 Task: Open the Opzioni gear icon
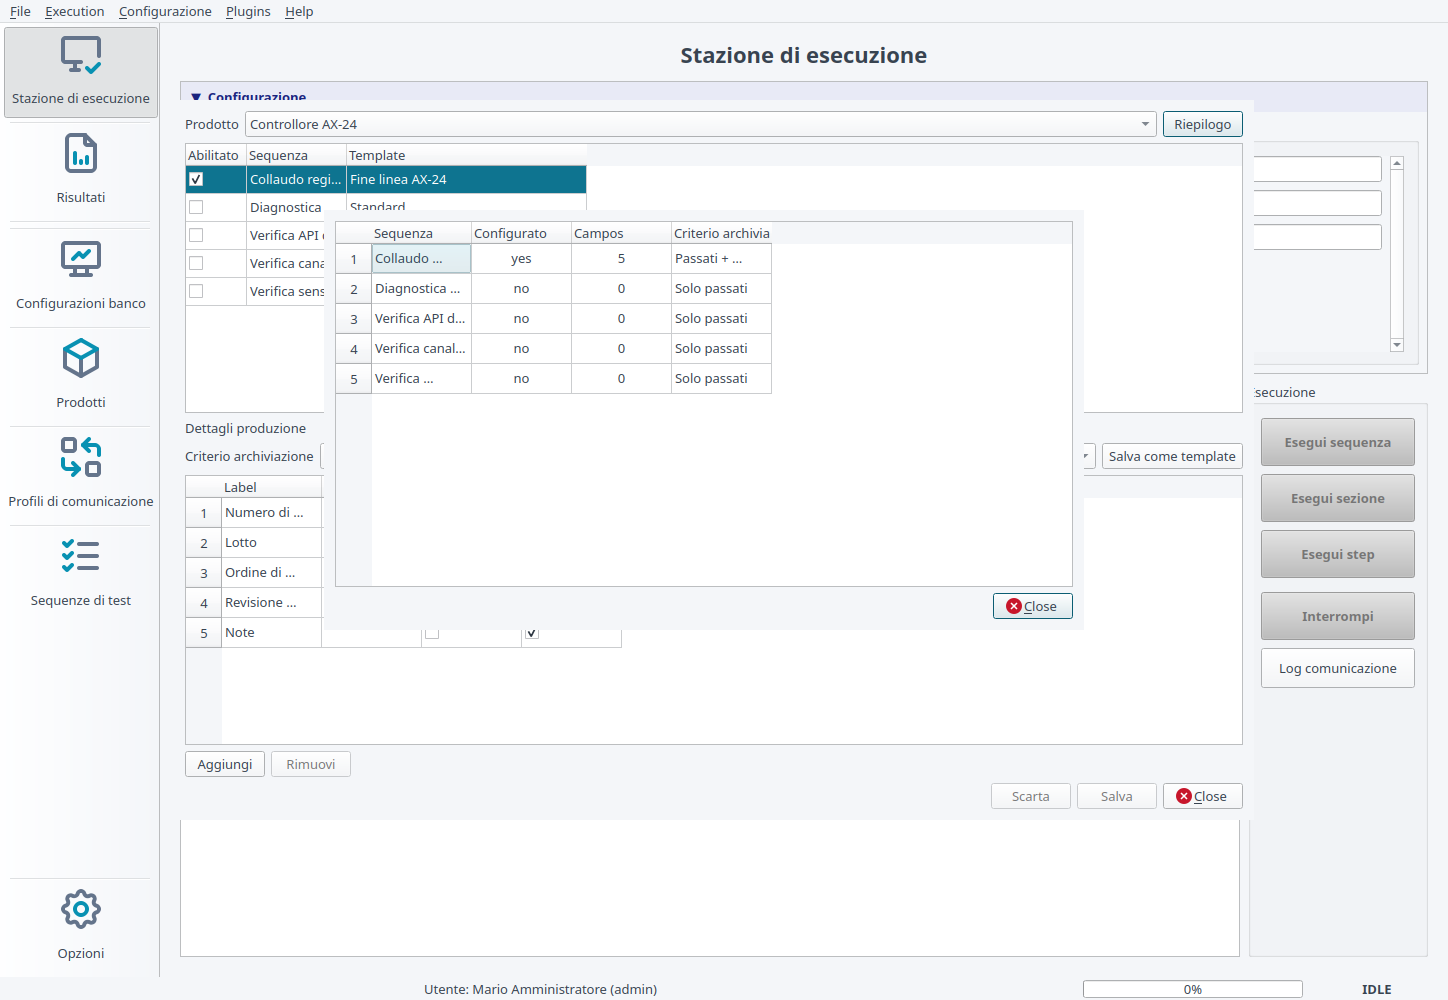81,909
